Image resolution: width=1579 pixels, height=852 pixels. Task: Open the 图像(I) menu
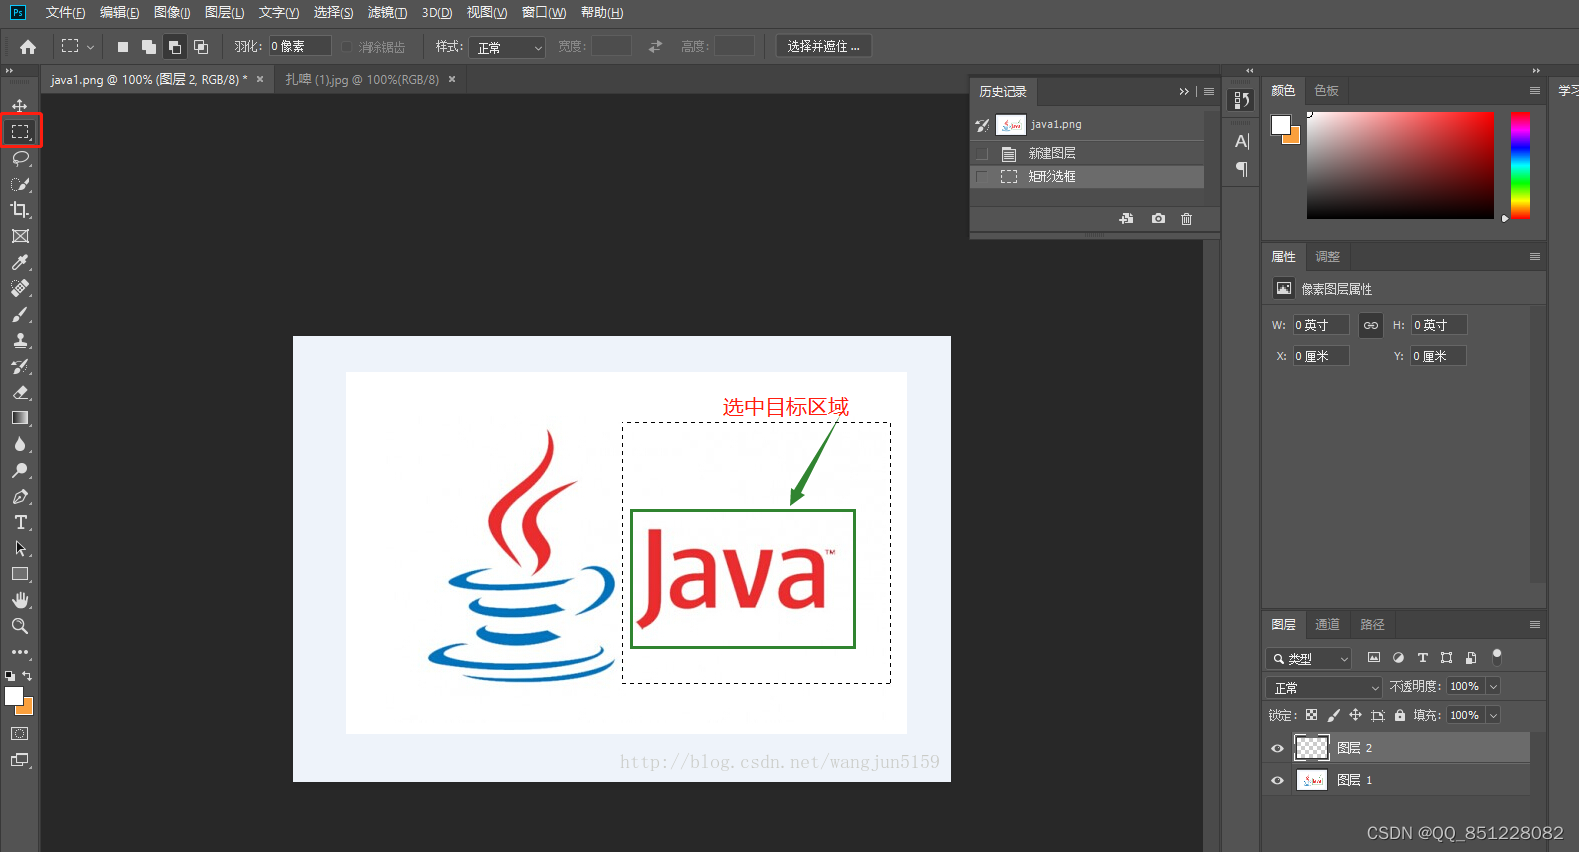click(172, 12)
